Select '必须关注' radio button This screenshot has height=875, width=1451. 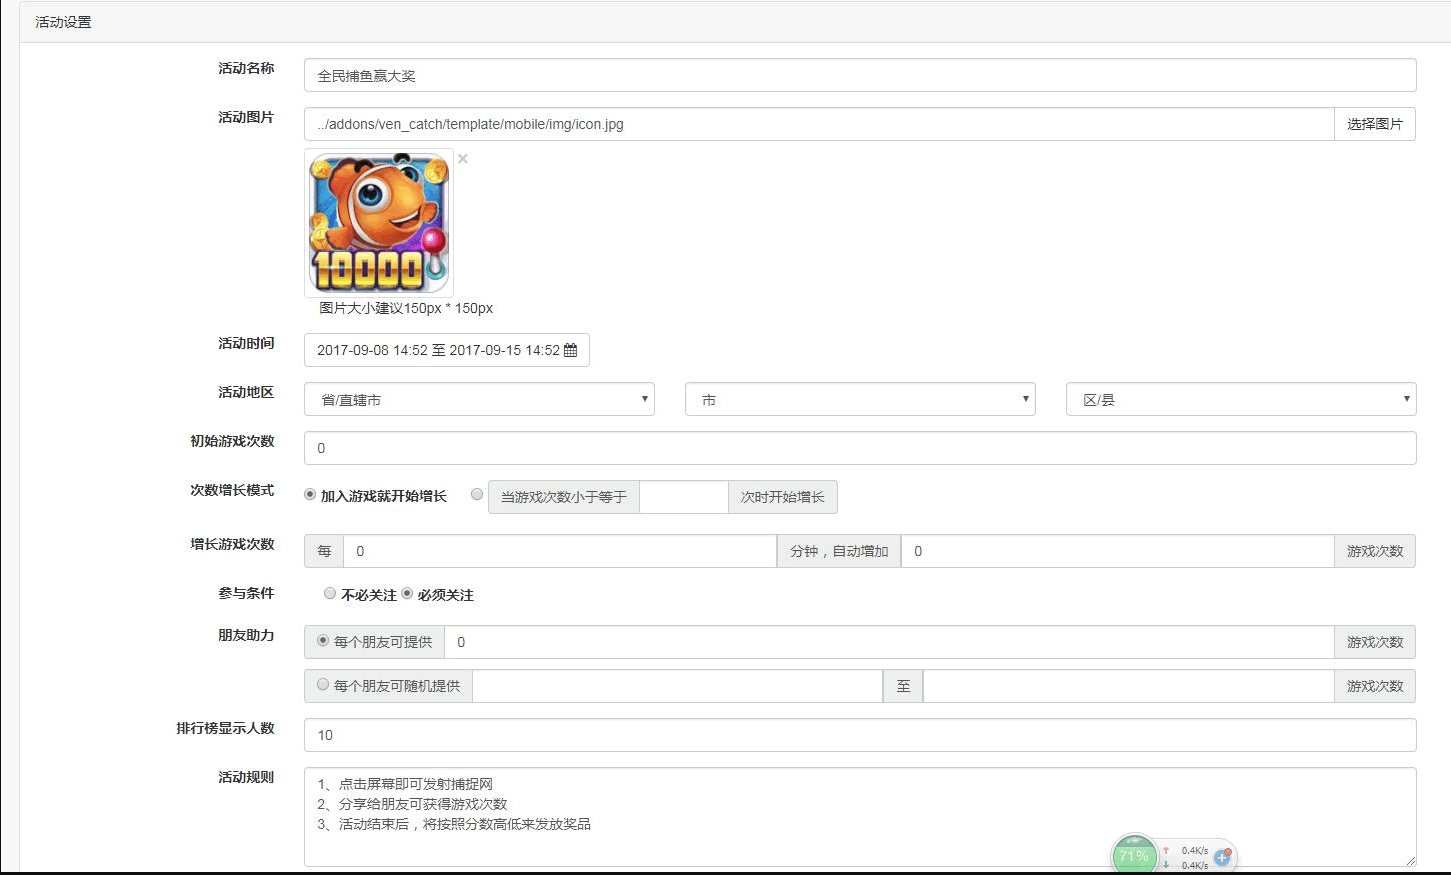point(407,594)
